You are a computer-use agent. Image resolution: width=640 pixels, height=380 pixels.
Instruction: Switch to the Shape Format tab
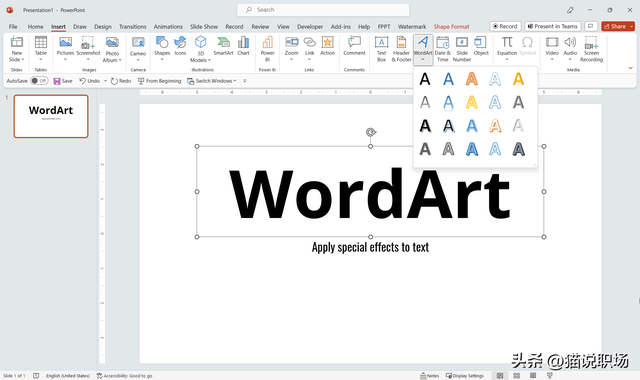pyautogui.click(x=451, y=27)
